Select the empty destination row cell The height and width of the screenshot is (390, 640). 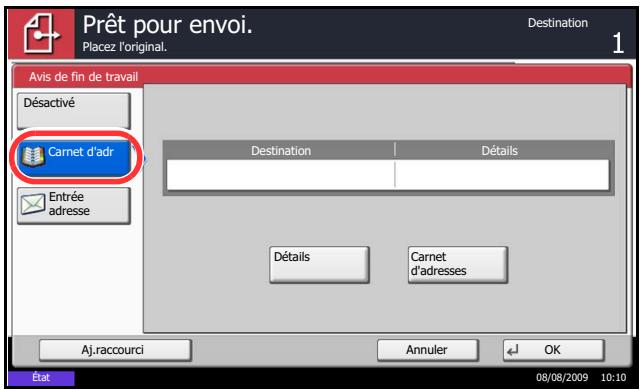pyautogui.click(x=280, y=175)
